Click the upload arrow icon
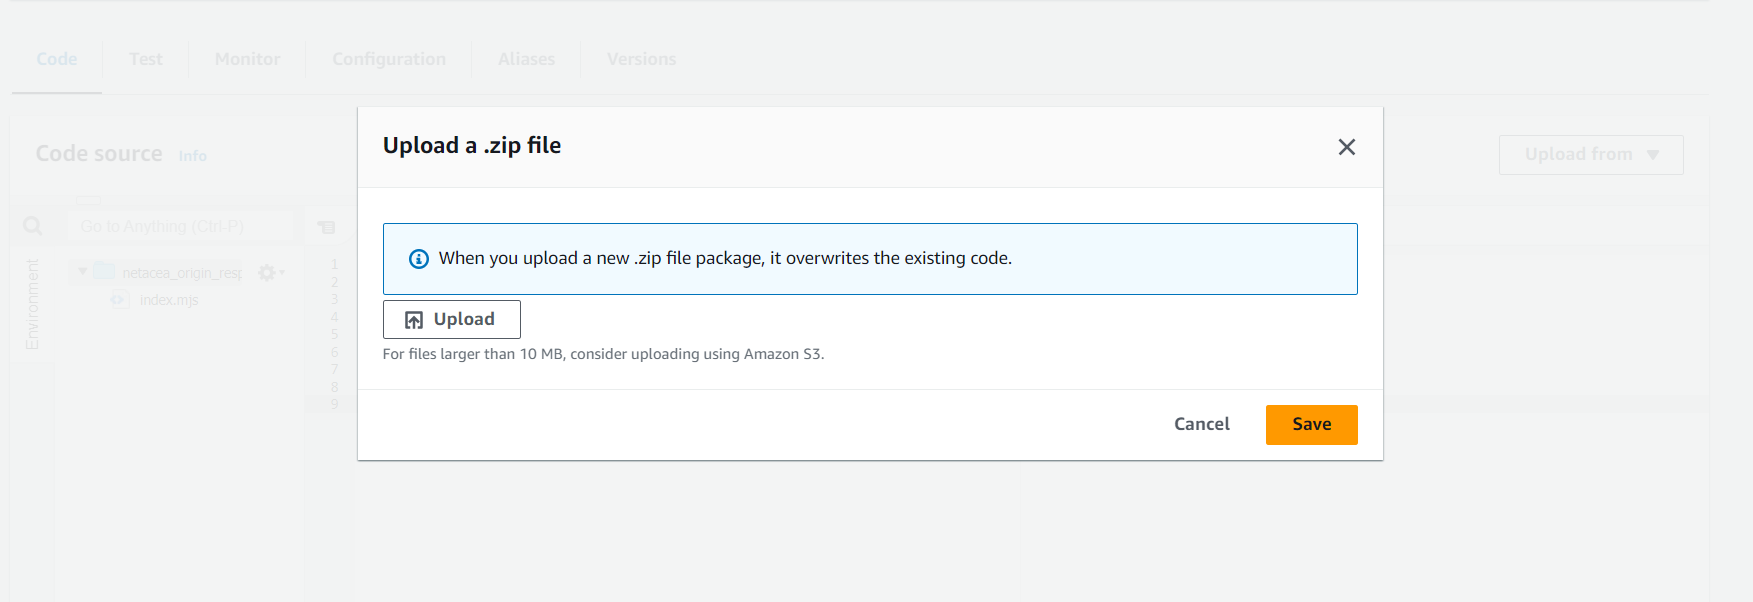Screen dimensions: 1753x602 [414, 320]
